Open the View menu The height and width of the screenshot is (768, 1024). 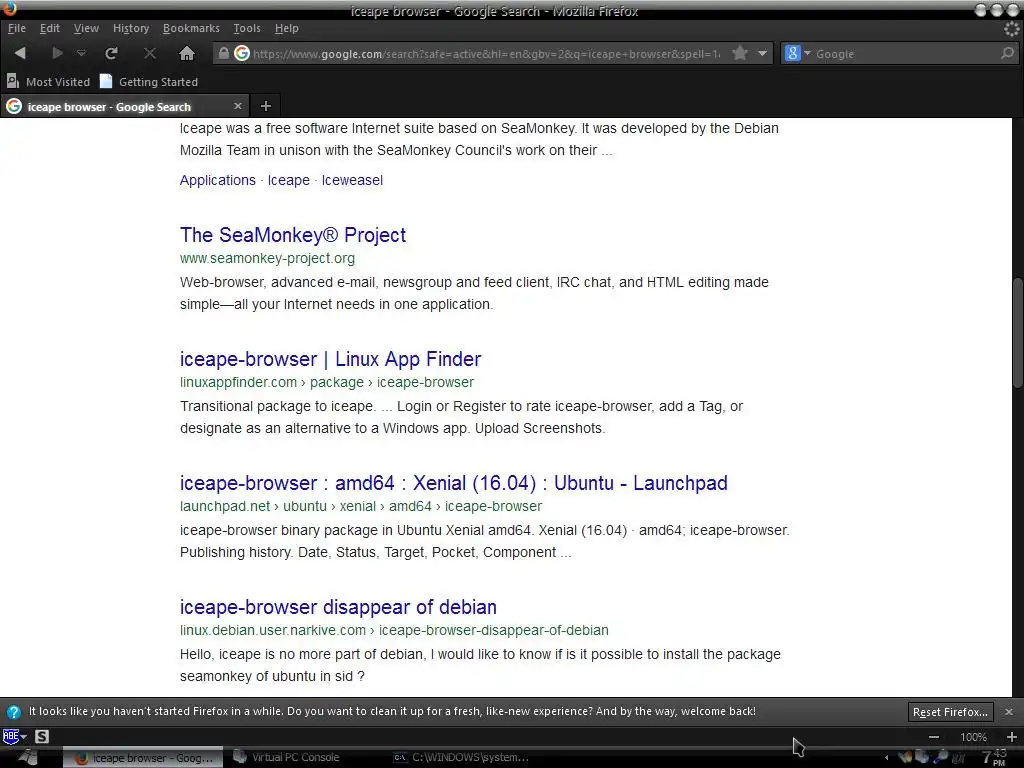click(x=86, y=28)
